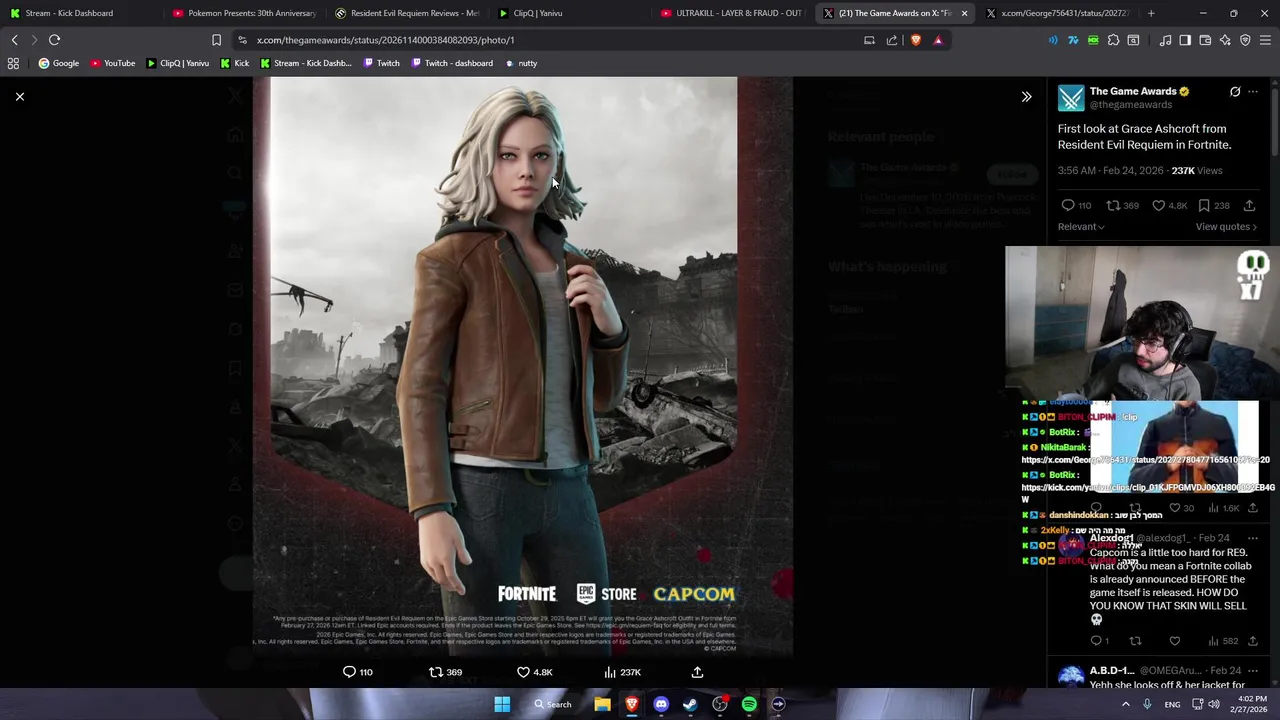Open the volume speaker tray icon
The width and height of the screenshot is (1280, 720).
pos(1214,704)
